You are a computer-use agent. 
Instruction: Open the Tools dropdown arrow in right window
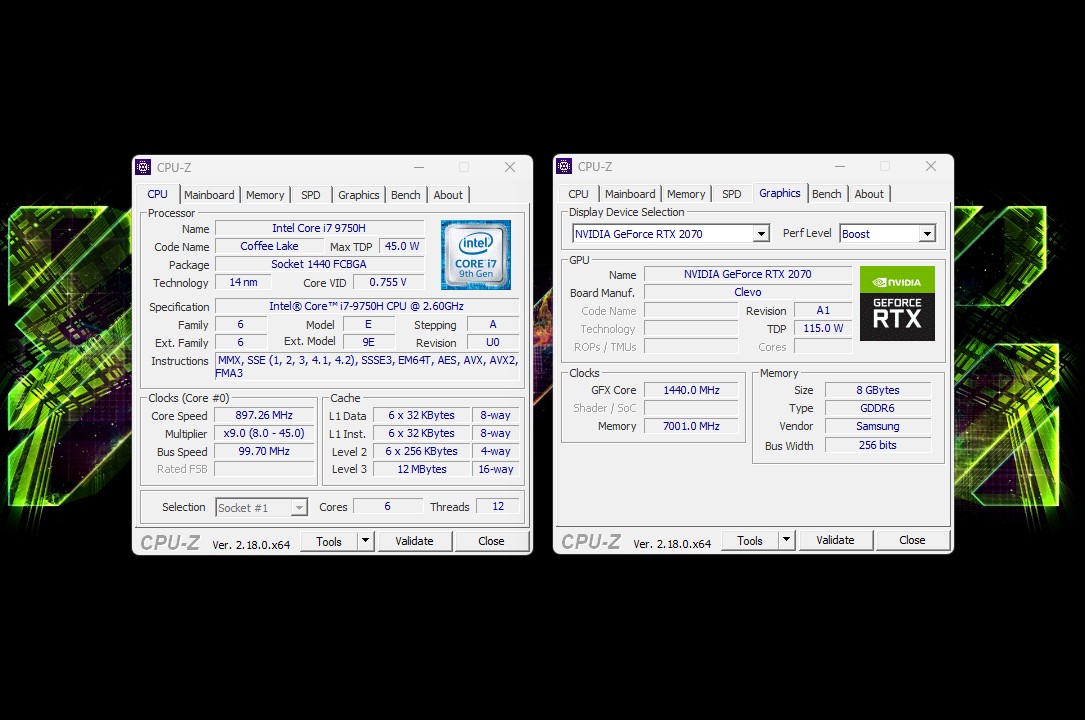tap(786, 540)
